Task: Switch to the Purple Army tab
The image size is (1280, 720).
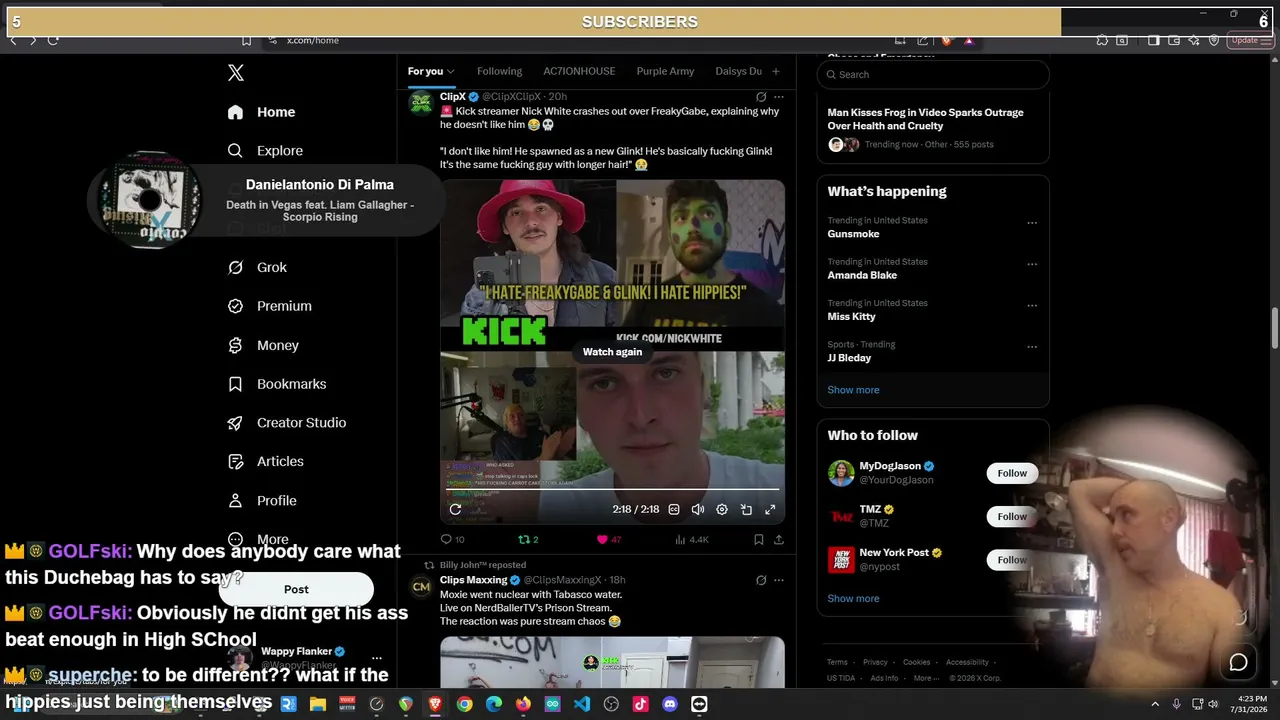Action: point(665,71)
